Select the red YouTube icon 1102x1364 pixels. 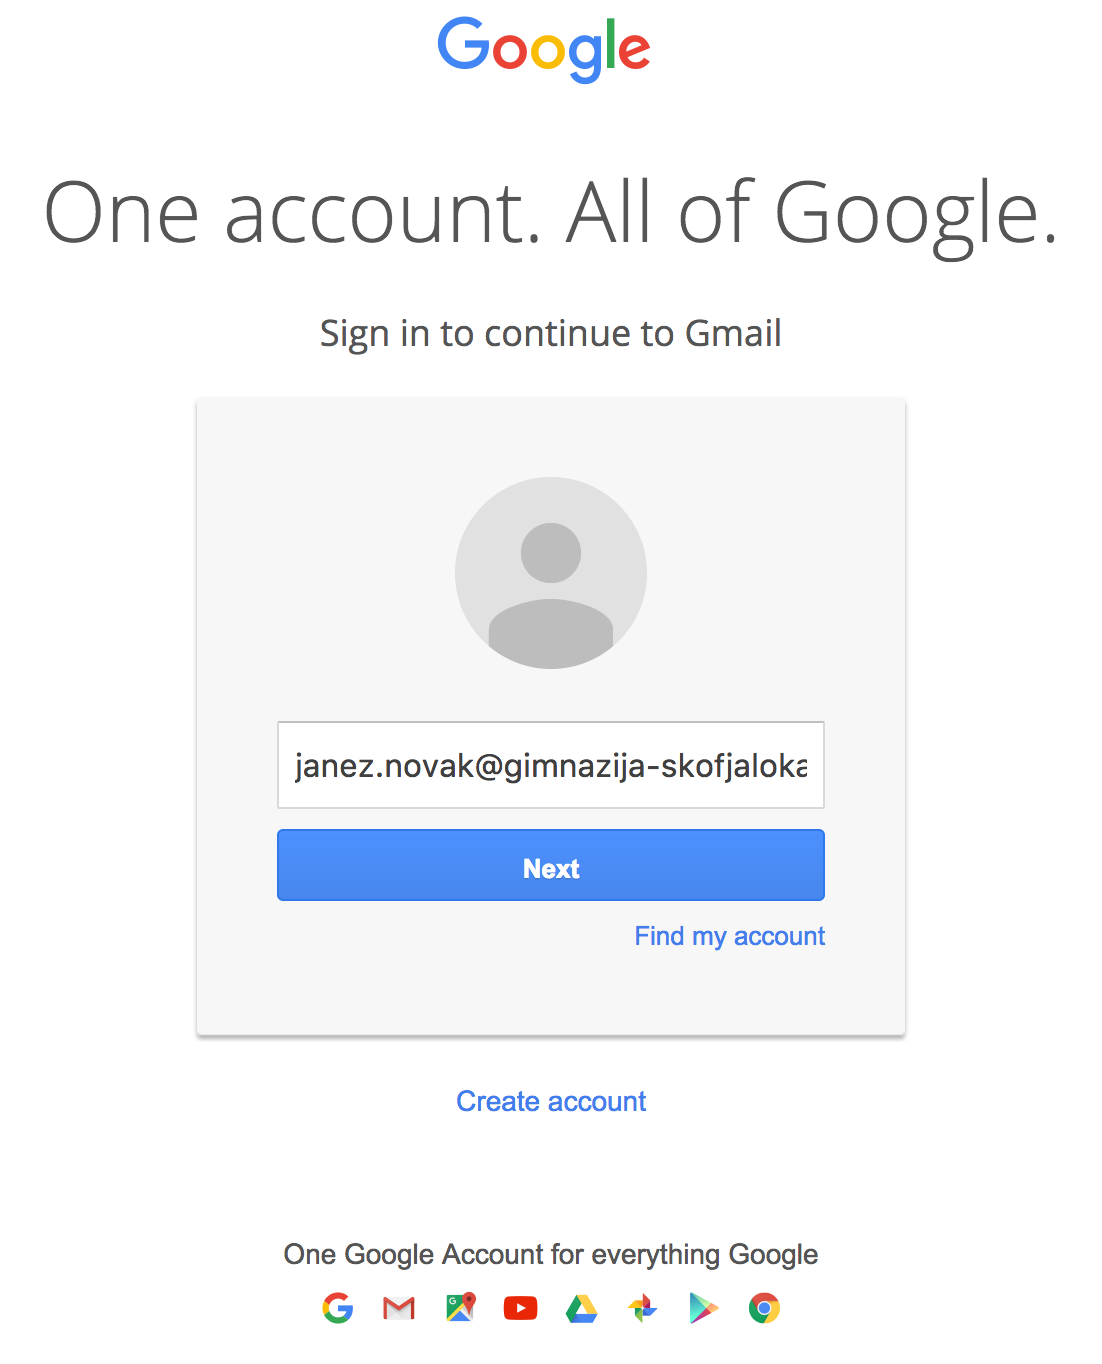pyautogui.click(x=520, y=1308)
